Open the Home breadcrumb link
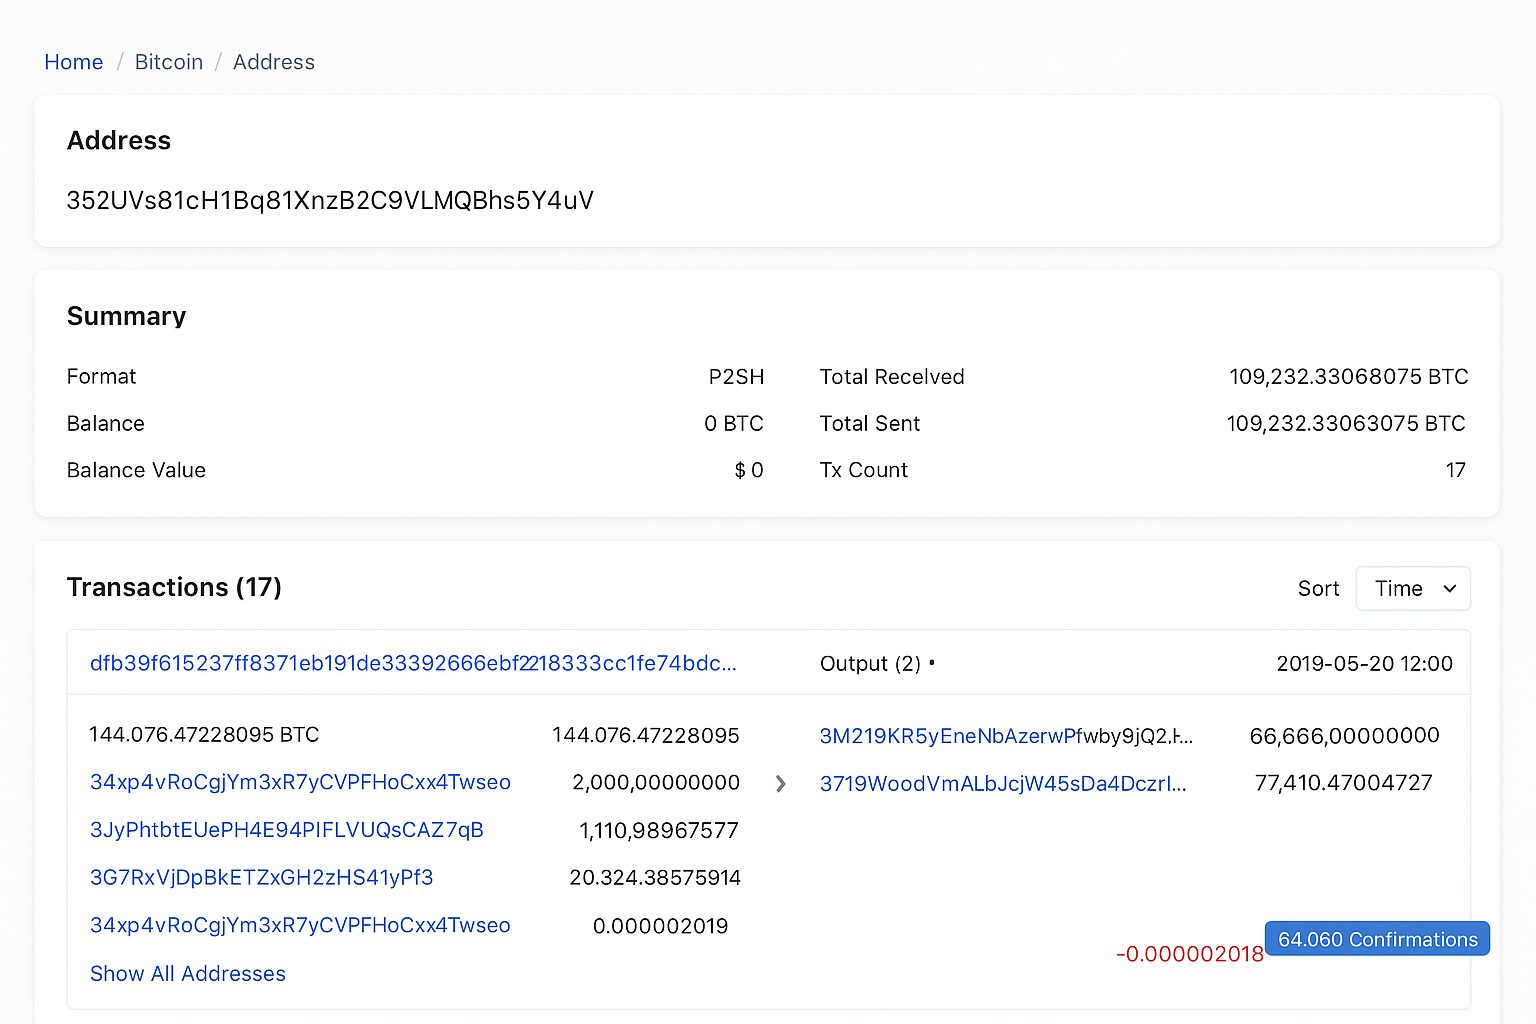 [73, 61]
